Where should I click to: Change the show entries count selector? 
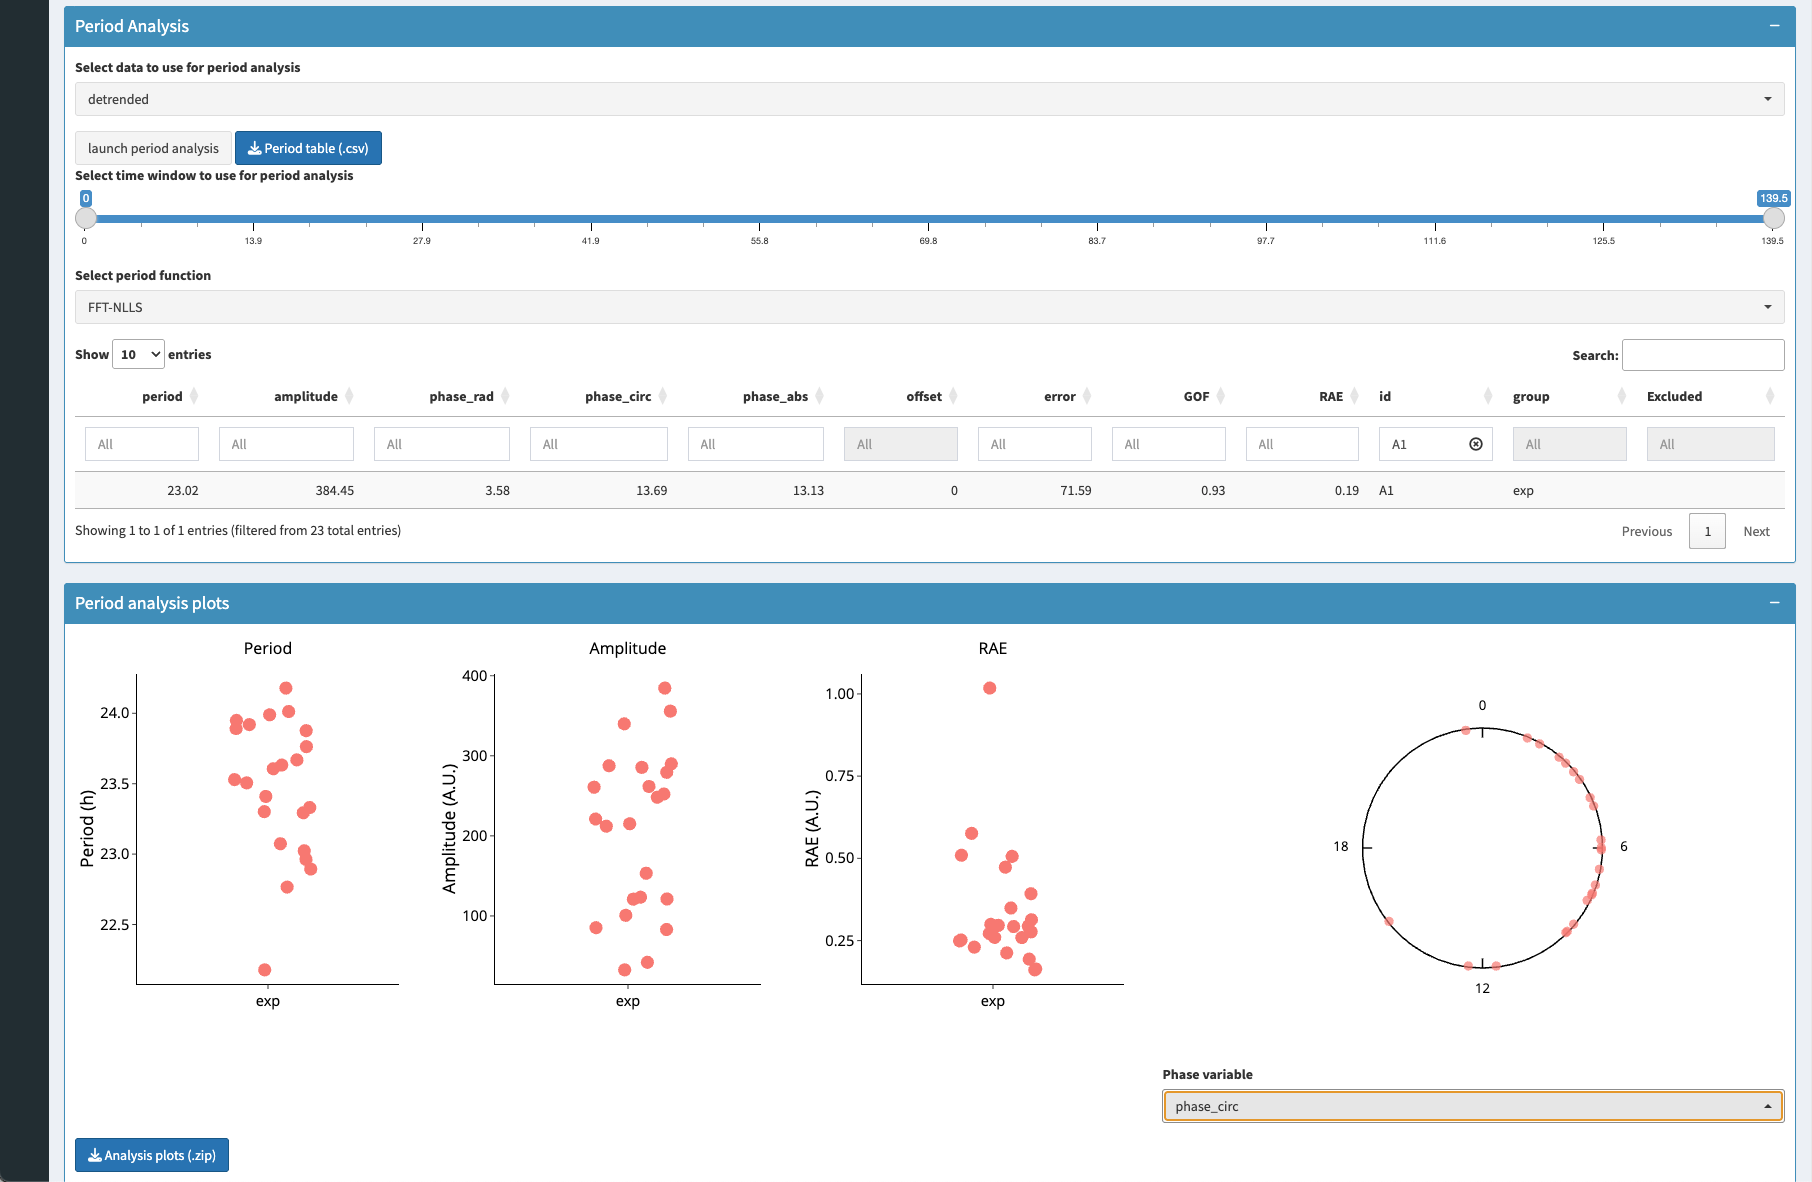138,354
